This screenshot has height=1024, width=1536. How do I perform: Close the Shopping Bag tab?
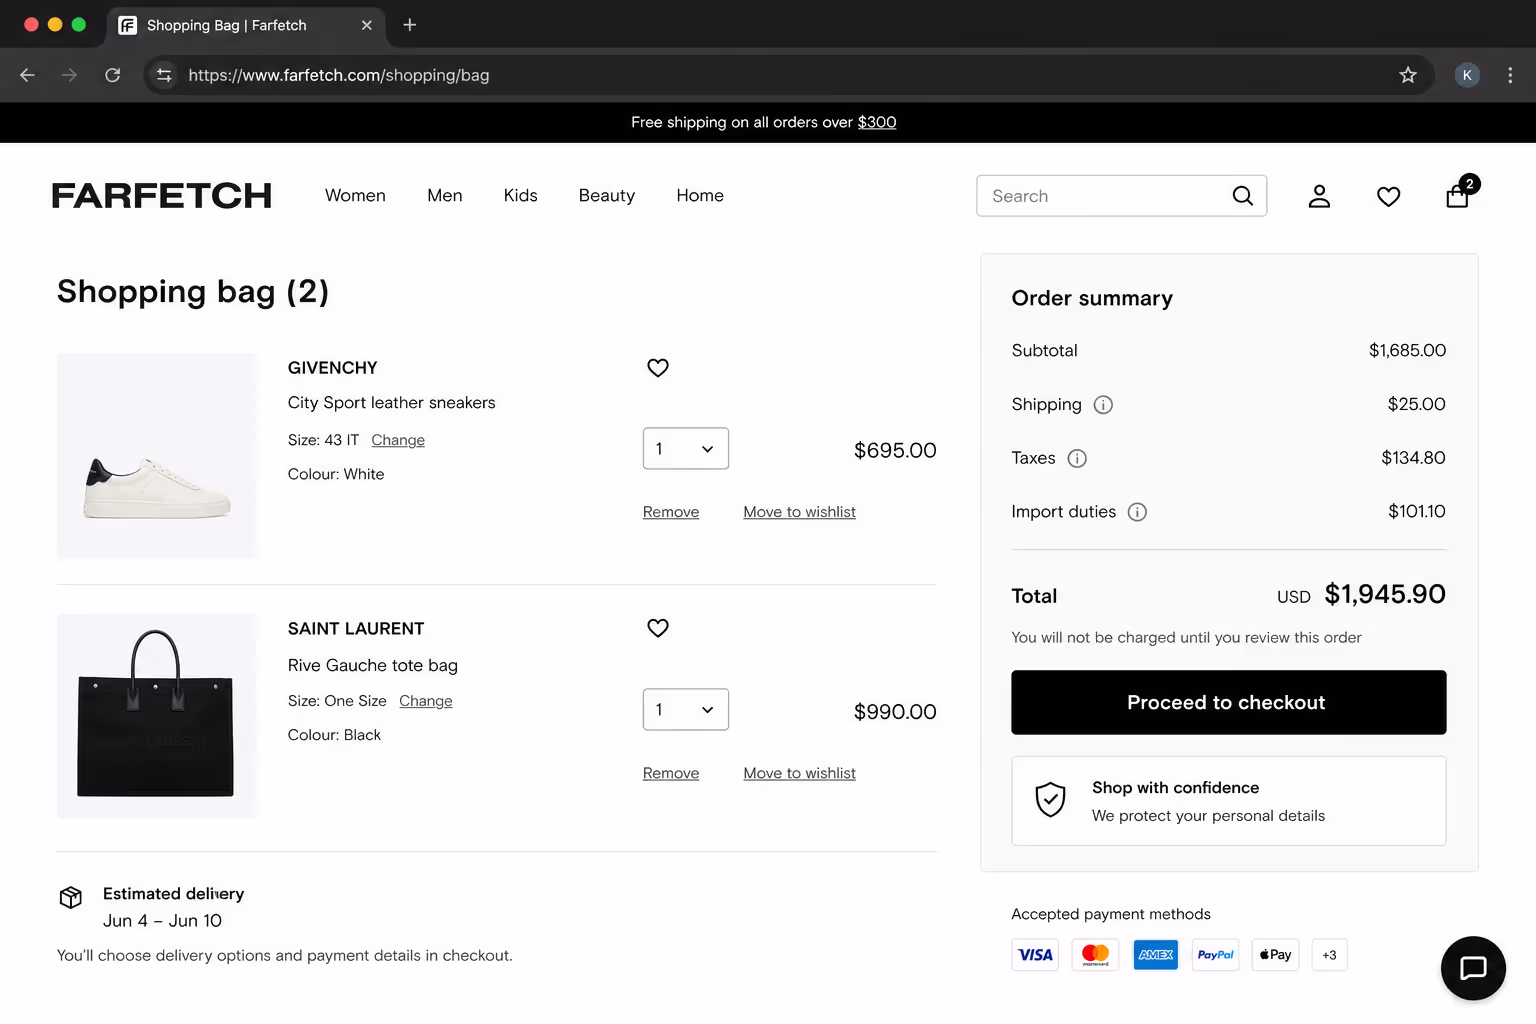point(367,25)
